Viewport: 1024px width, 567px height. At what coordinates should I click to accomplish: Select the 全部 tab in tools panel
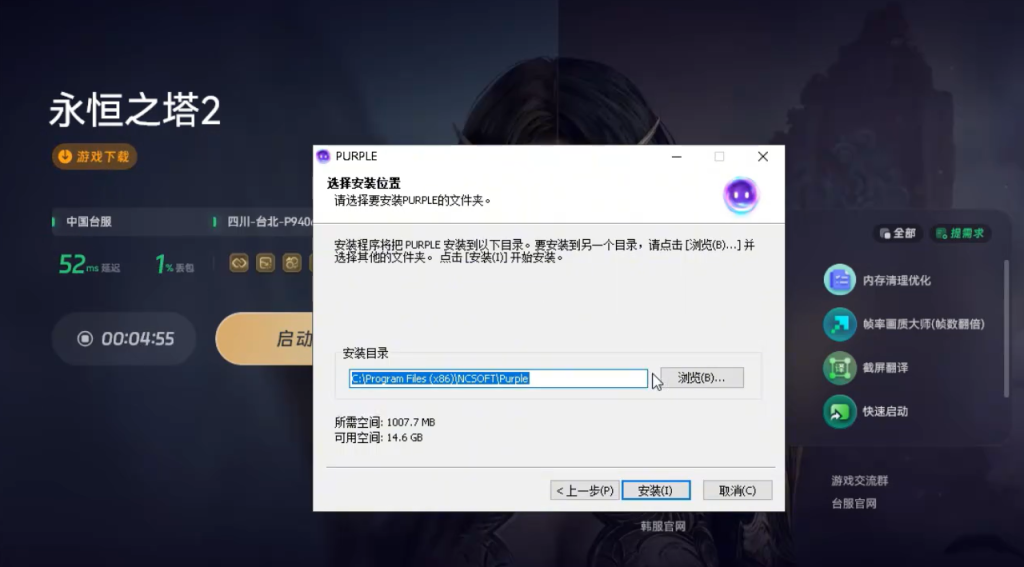click(897, 233)
